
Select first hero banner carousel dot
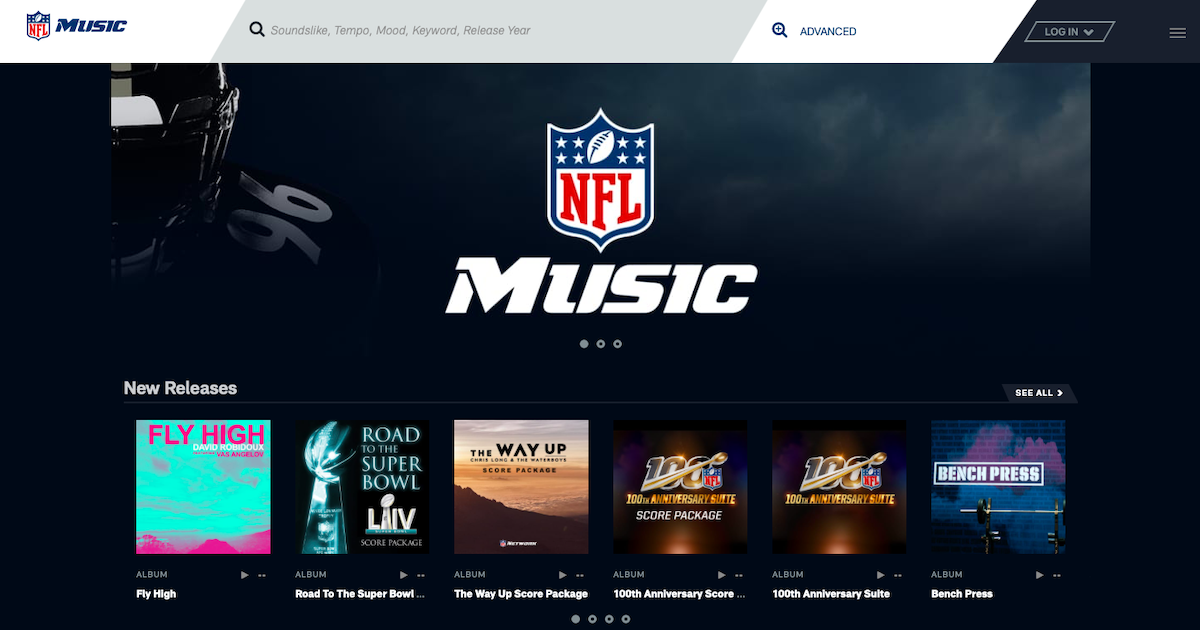click(584, 344)
